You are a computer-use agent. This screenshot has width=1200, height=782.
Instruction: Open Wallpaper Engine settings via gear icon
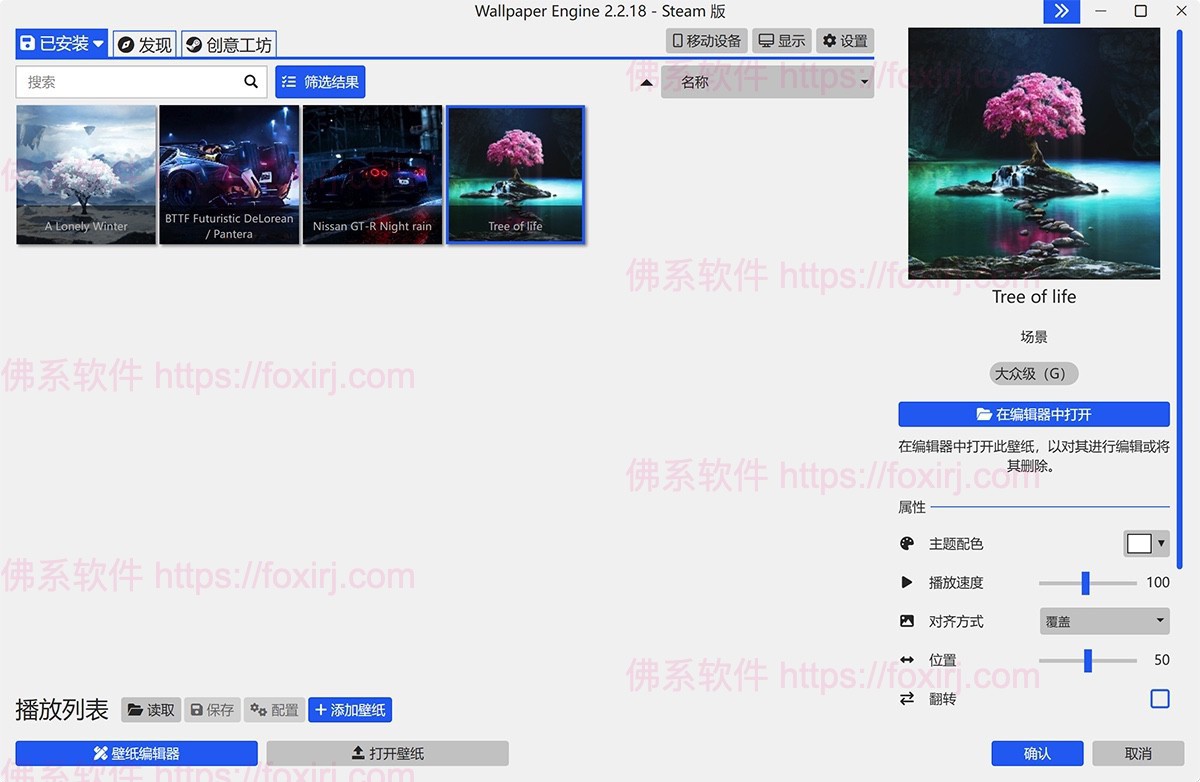(x=844, y=40)
